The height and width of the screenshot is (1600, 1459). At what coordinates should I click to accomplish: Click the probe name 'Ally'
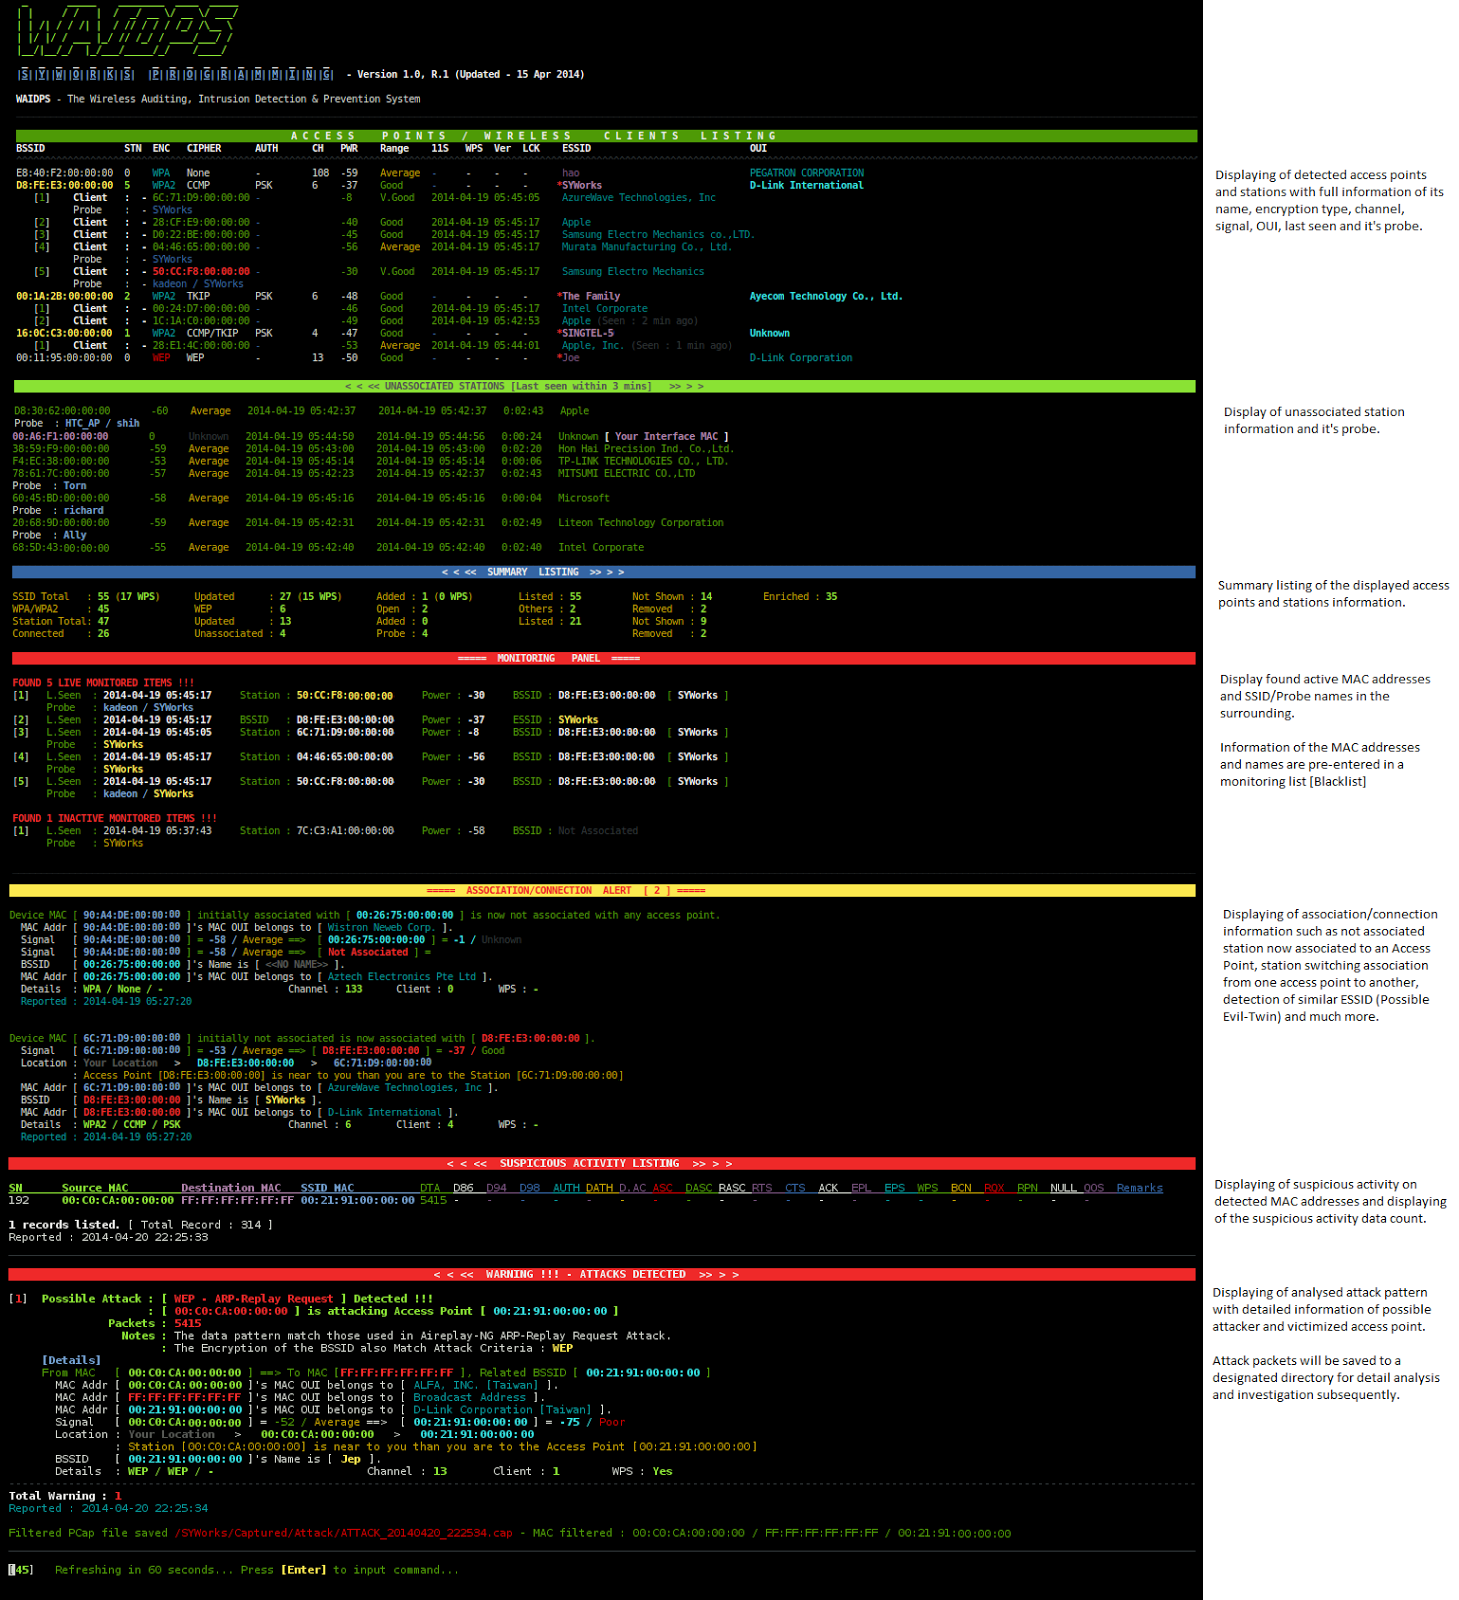[75, 535]
